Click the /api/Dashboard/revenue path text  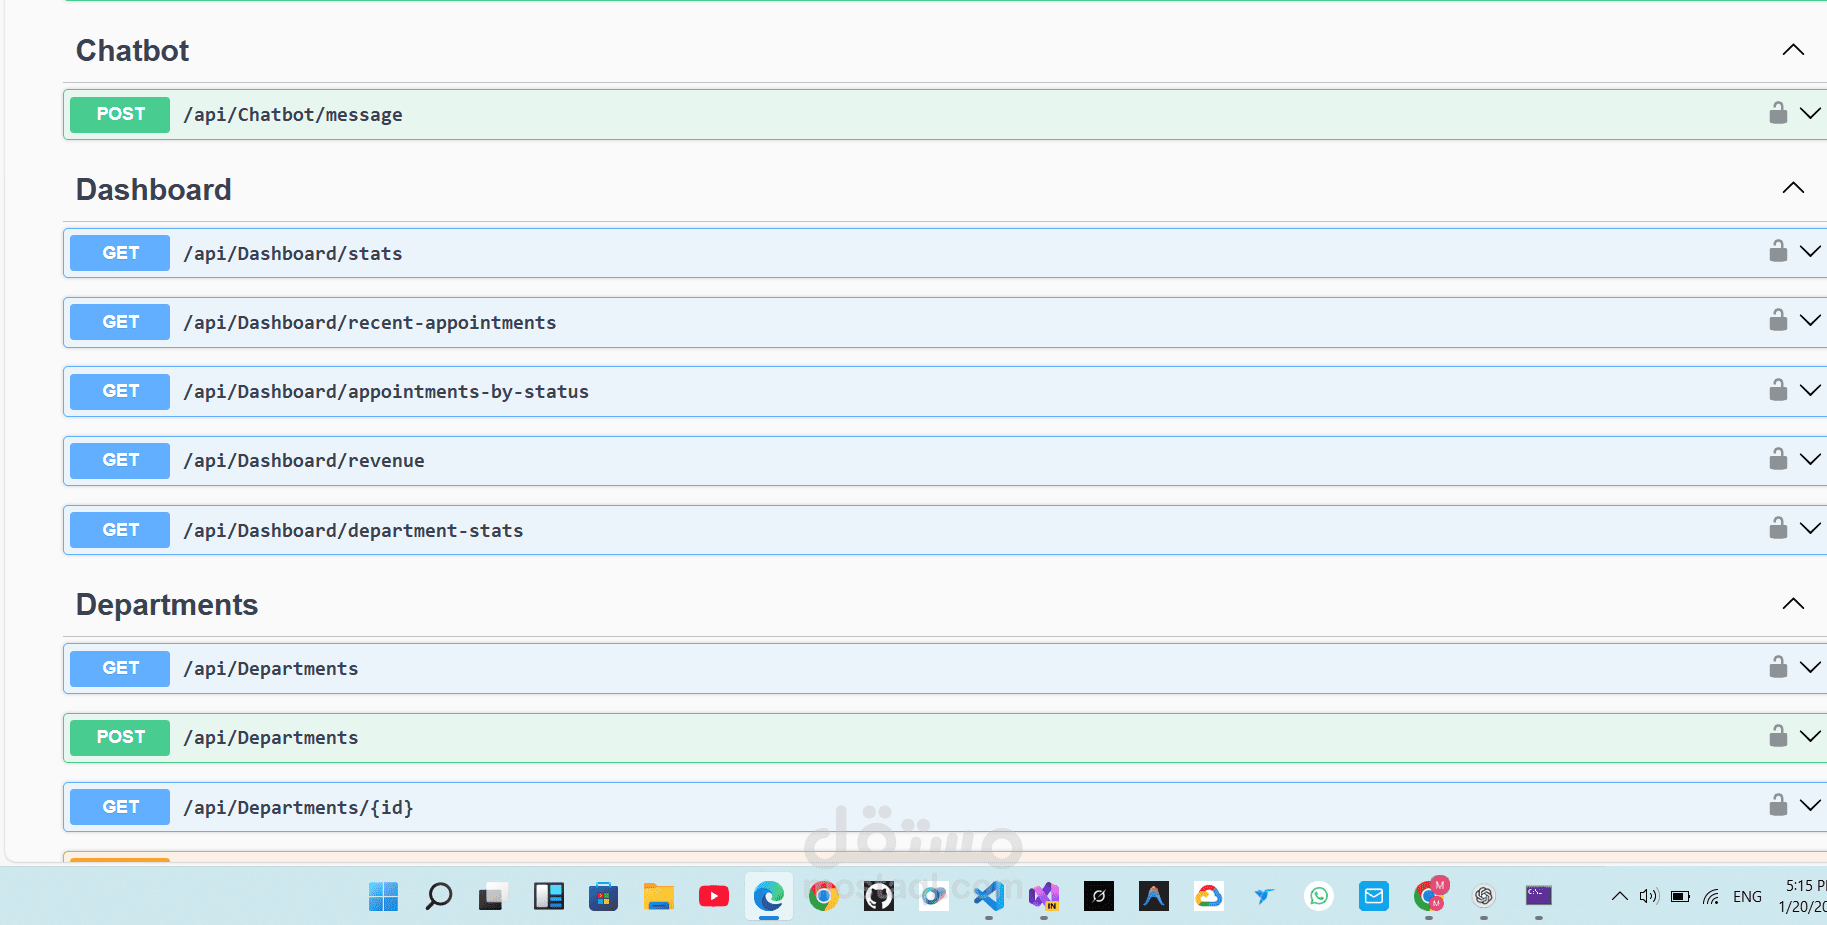pos(304,461)
